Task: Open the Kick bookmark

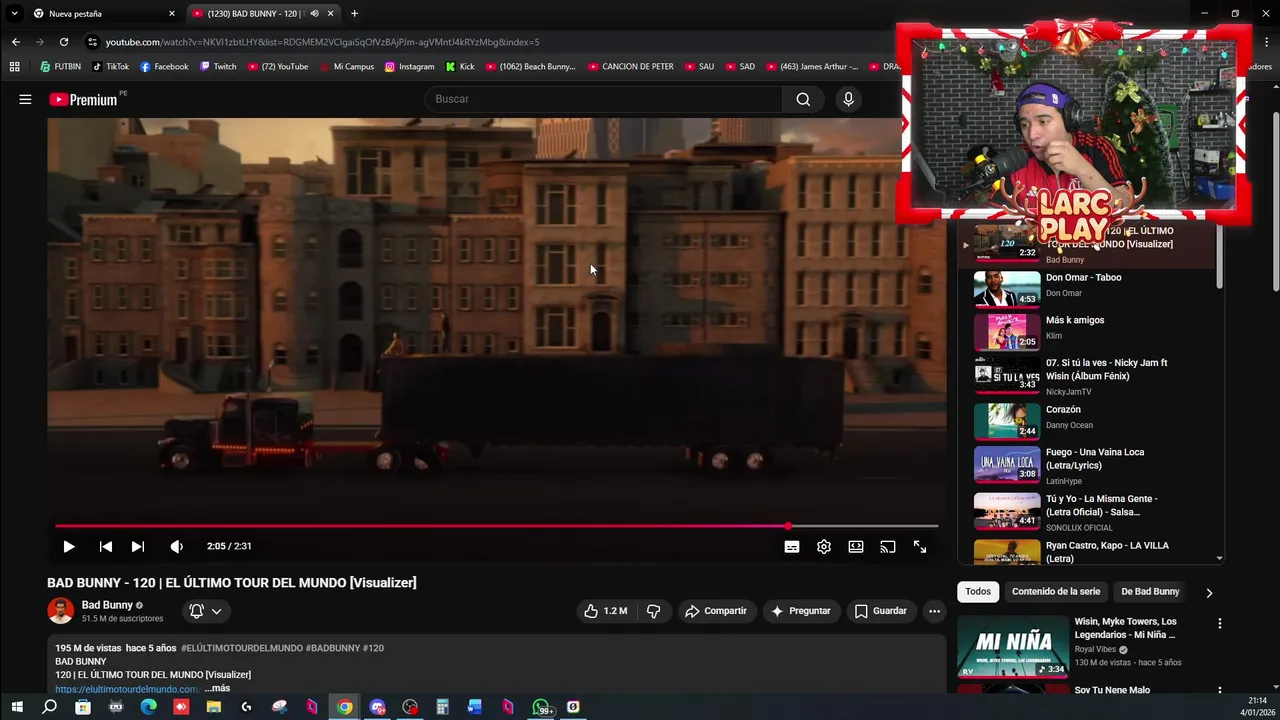Action: click(460, 67)
